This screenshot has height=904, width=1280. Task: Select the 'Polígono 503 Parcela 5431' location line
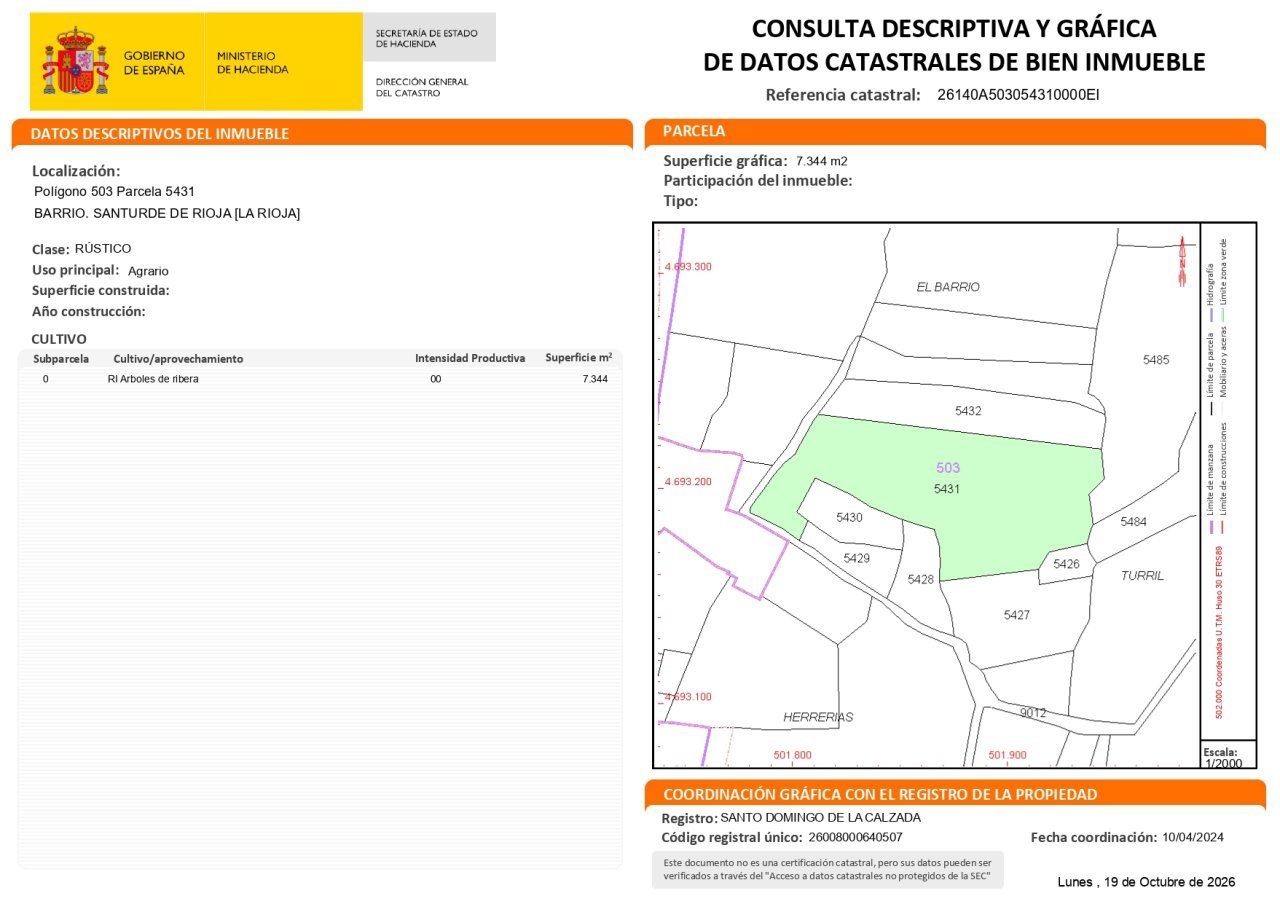click(x=114, y=191)
